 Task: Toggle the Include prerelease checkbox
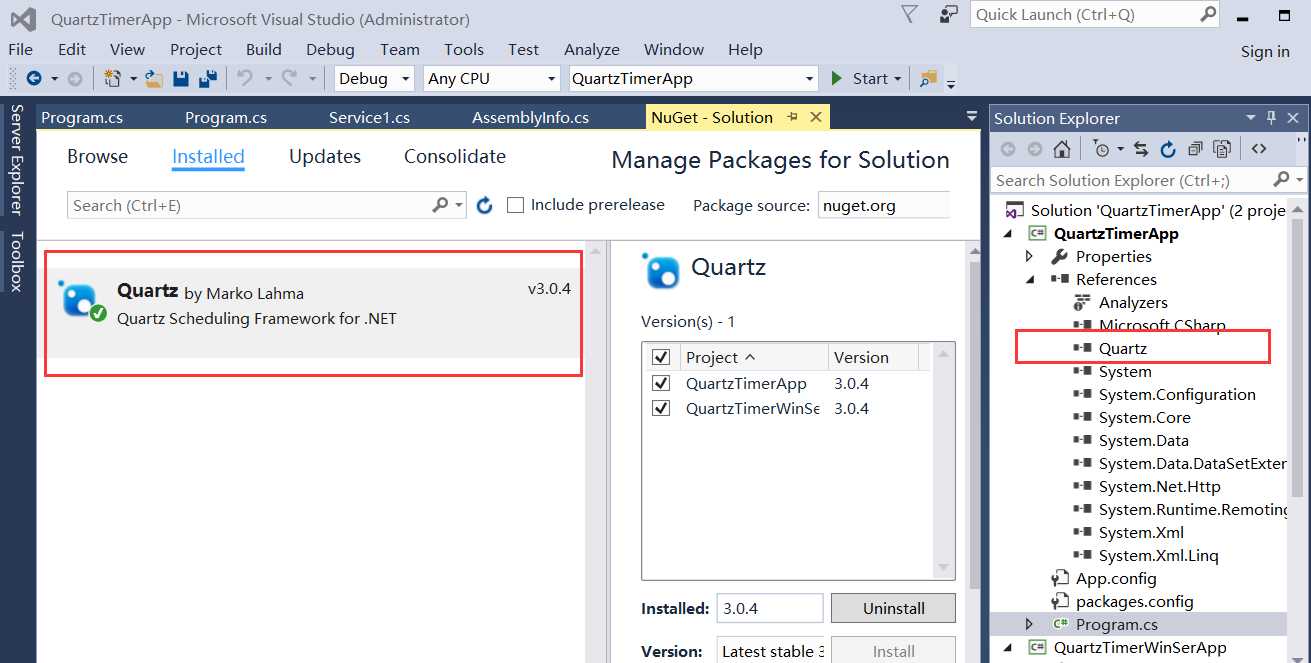click(x=516, y=205)
